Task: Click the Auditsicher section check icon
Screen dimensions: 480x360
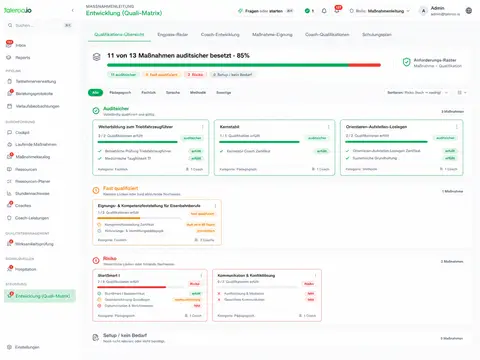Action: tap(96, 111)
